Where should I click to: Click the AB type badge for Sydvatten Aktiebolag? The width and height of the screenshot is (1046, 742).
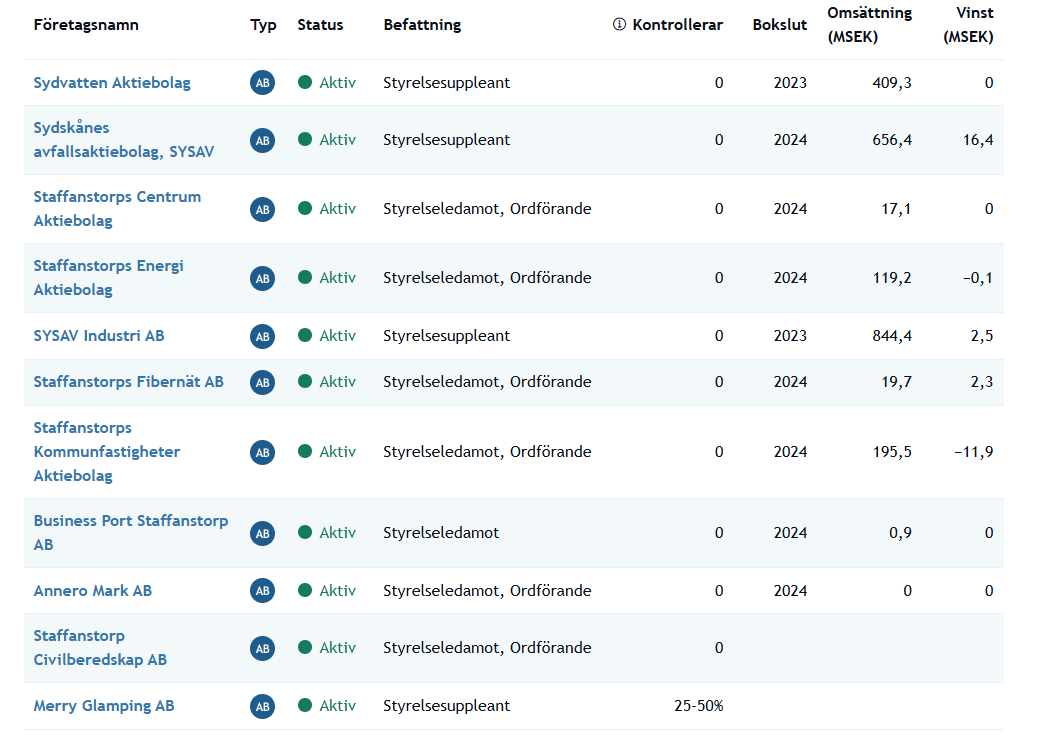pos(262,83)
